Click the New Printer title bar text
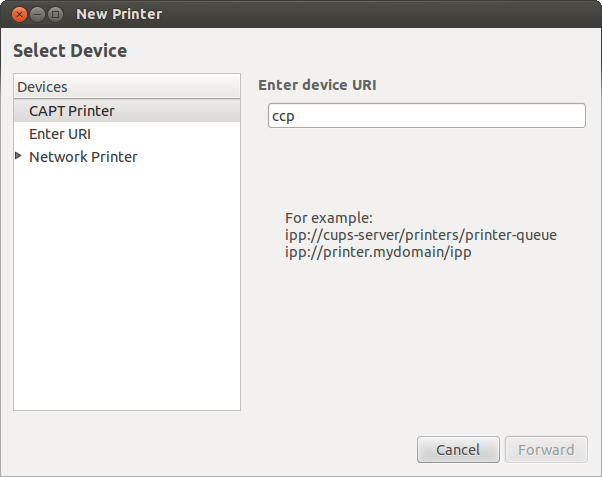 119,14
